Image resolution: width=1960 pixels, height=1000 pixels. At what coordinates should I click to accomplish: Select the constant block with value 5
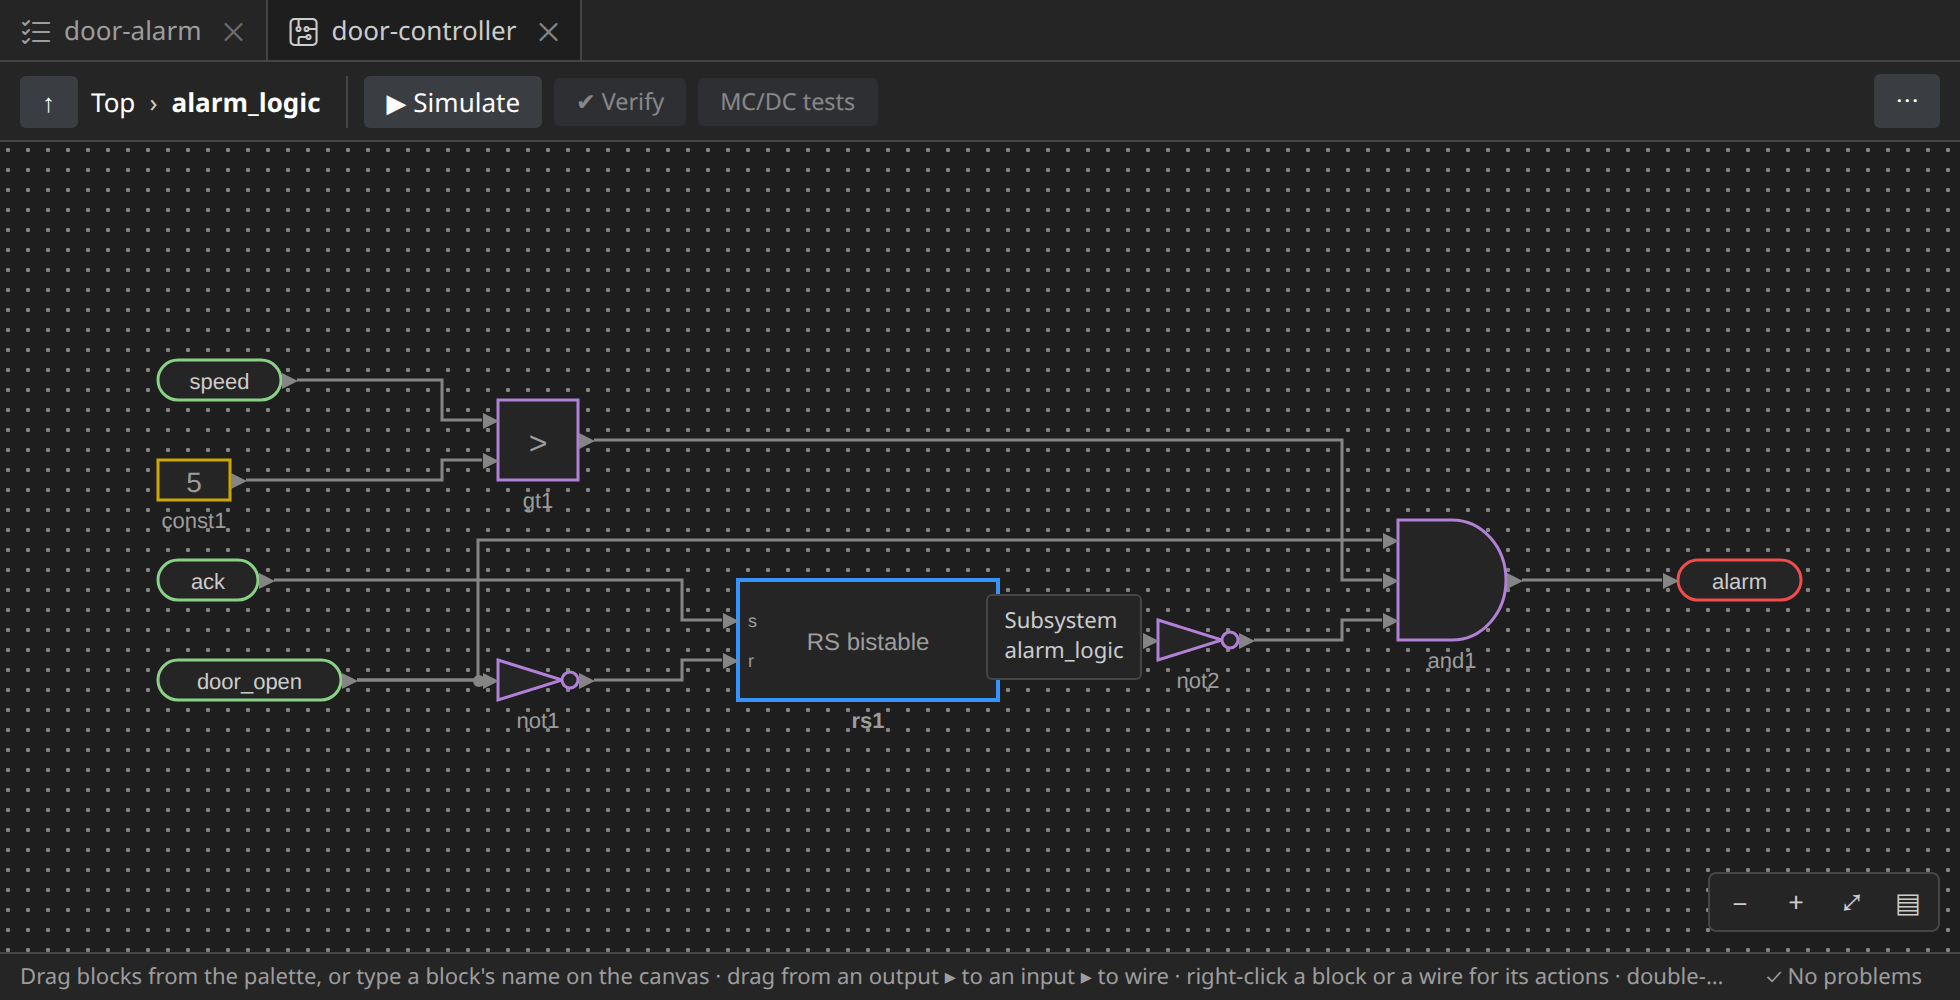pos(194,481)
